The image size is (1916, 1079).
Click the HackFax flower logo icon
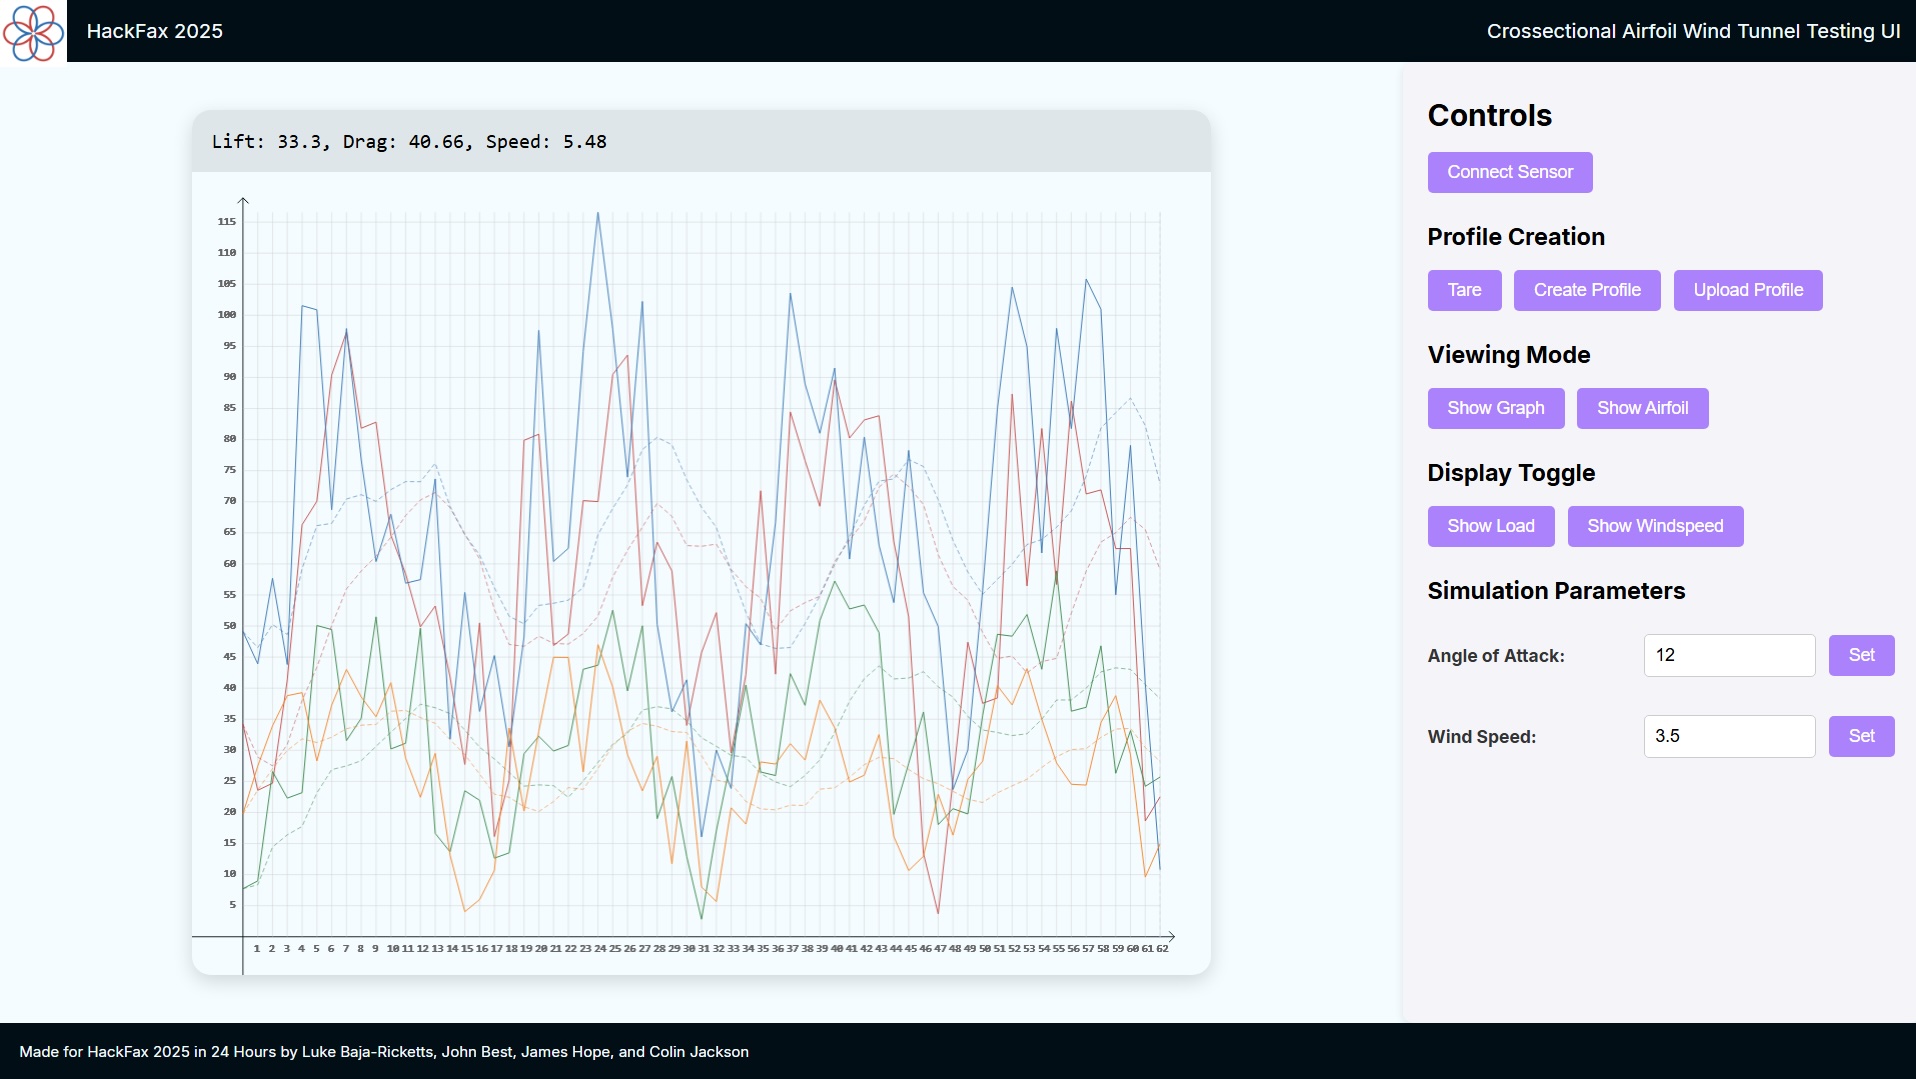point(33,31)
